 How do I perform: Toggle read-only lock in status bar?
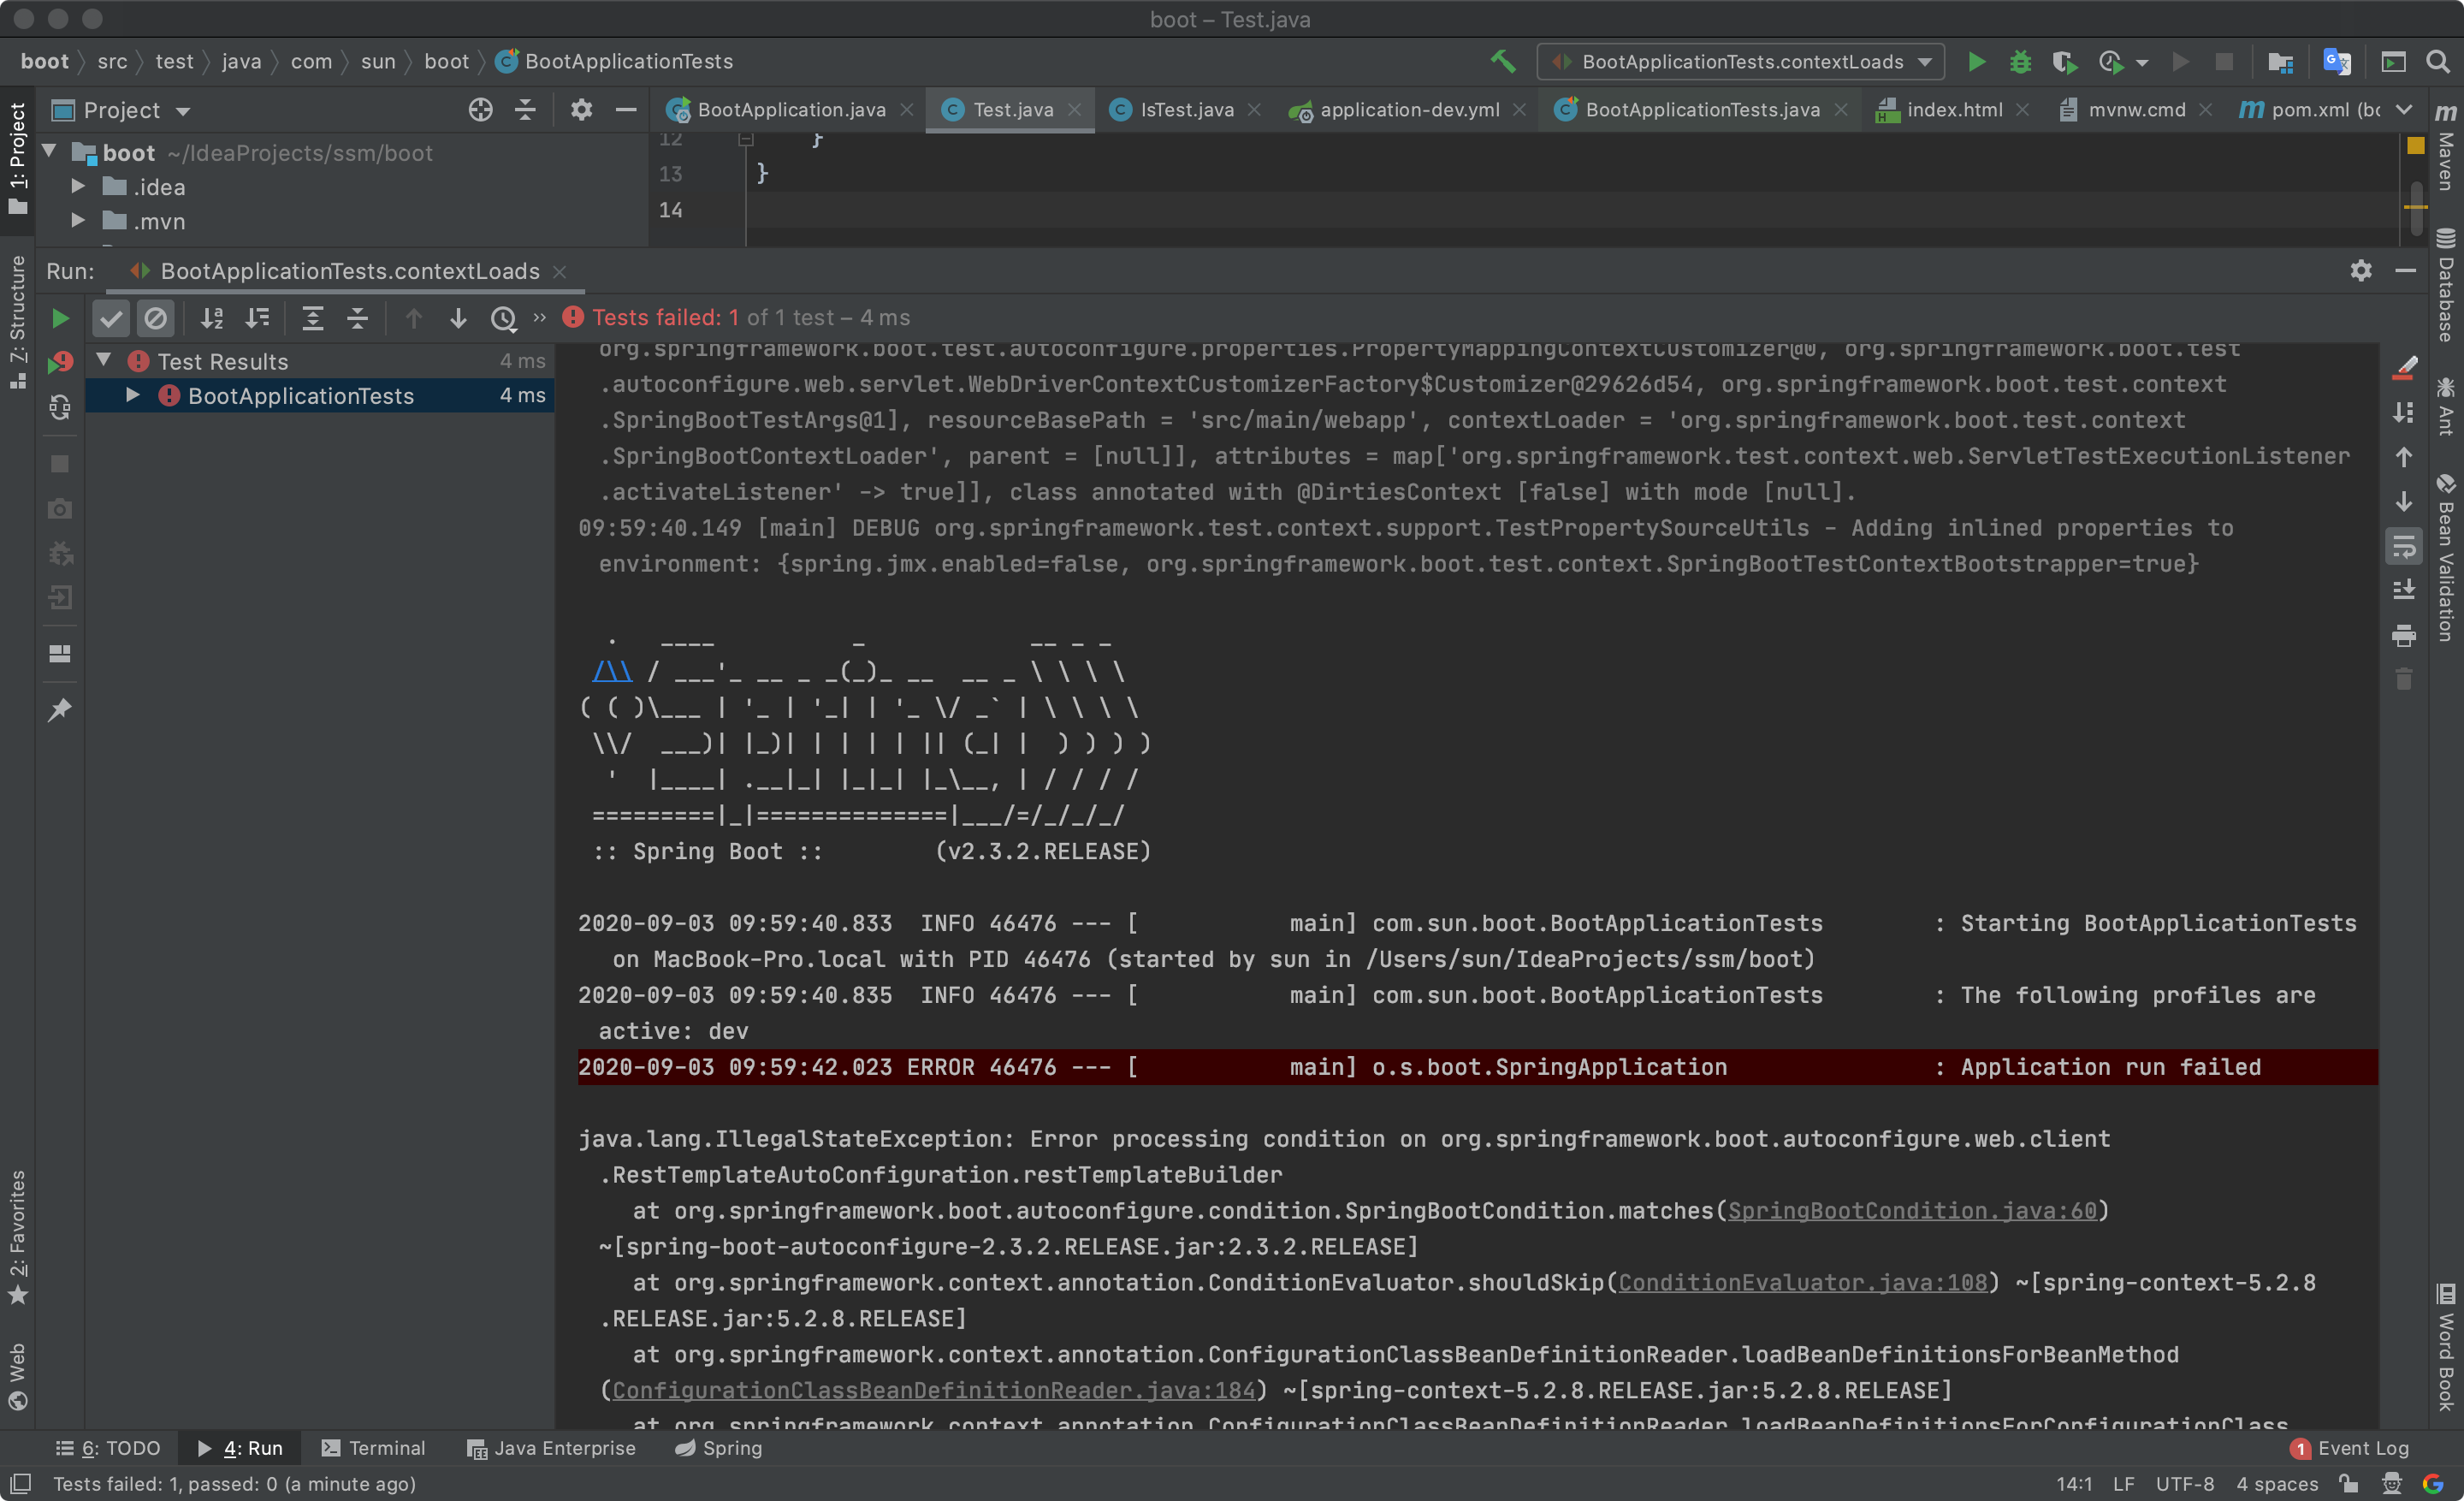[2347, 1483]
